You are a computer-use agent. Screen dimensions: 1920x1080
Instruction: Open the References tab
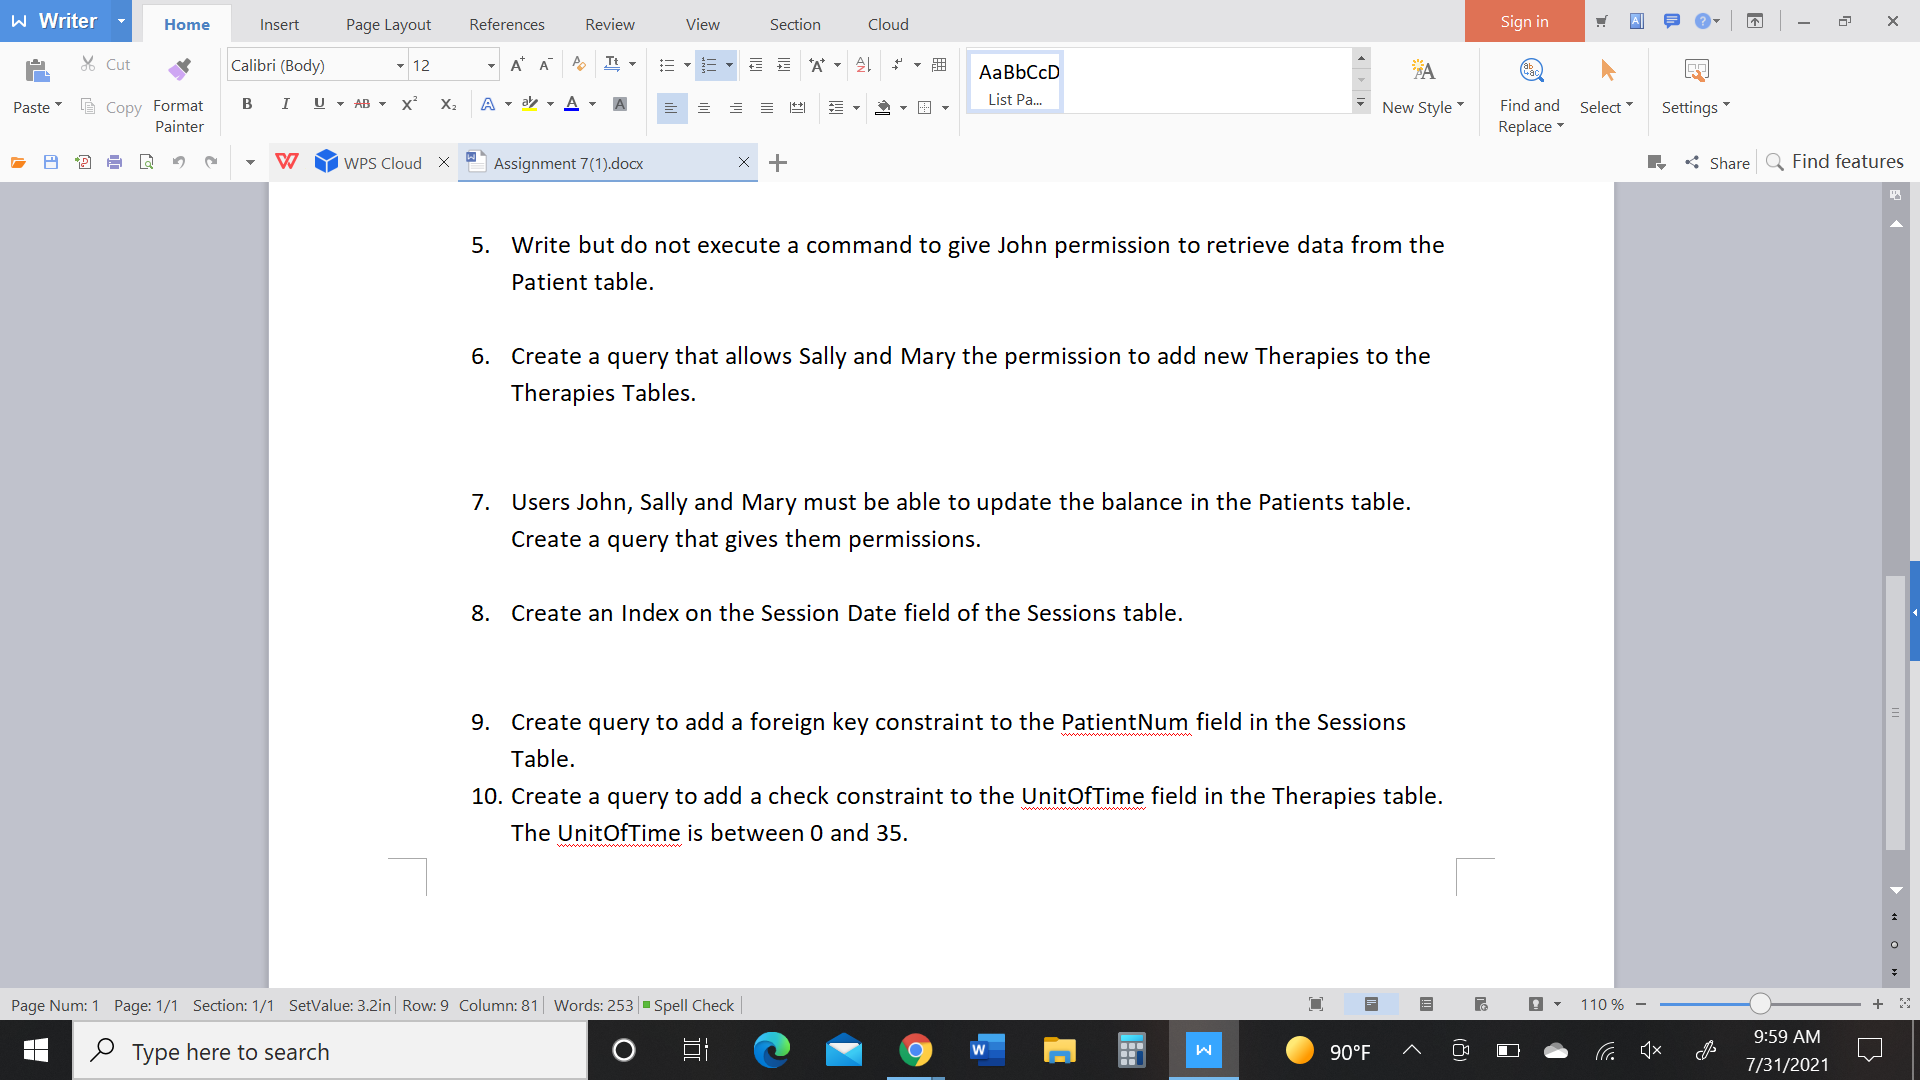tap(506, 24)
